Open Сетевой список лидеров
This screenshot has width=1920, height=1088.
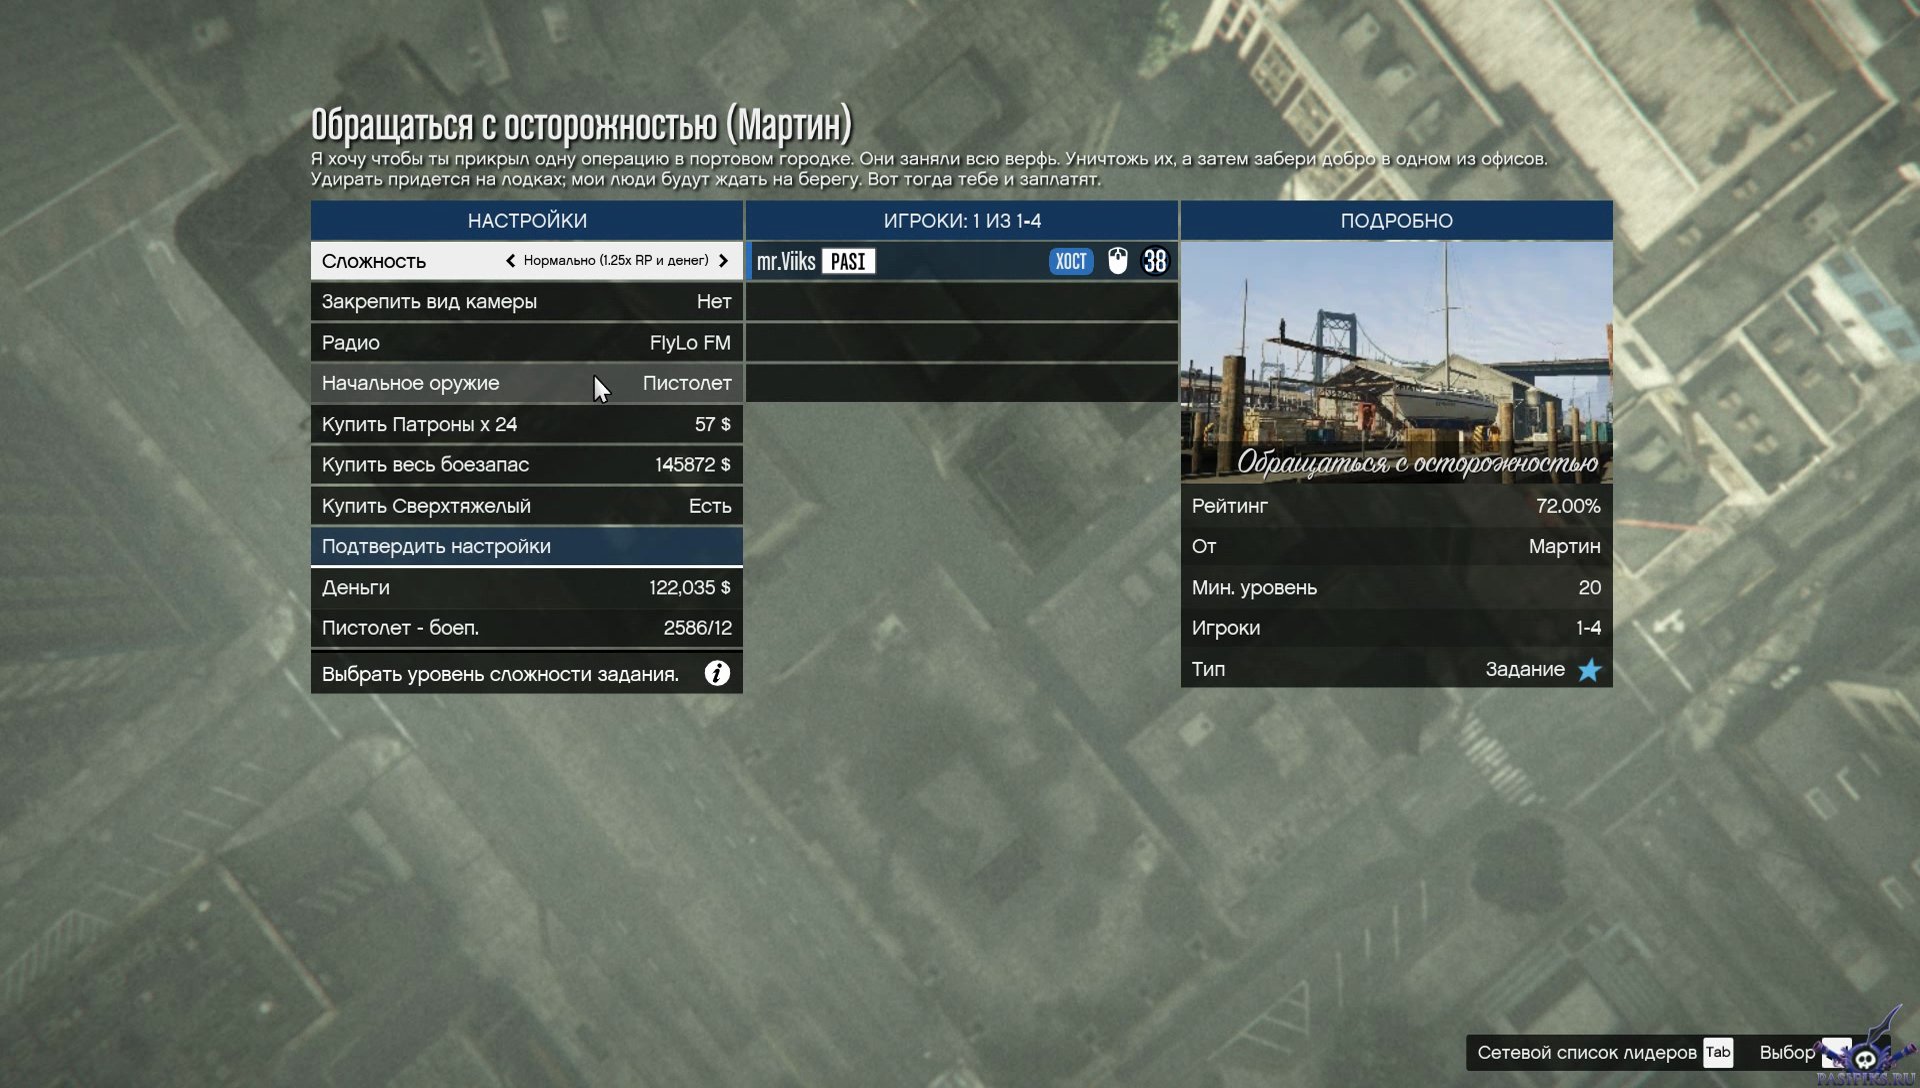tap(1587, 1052)
